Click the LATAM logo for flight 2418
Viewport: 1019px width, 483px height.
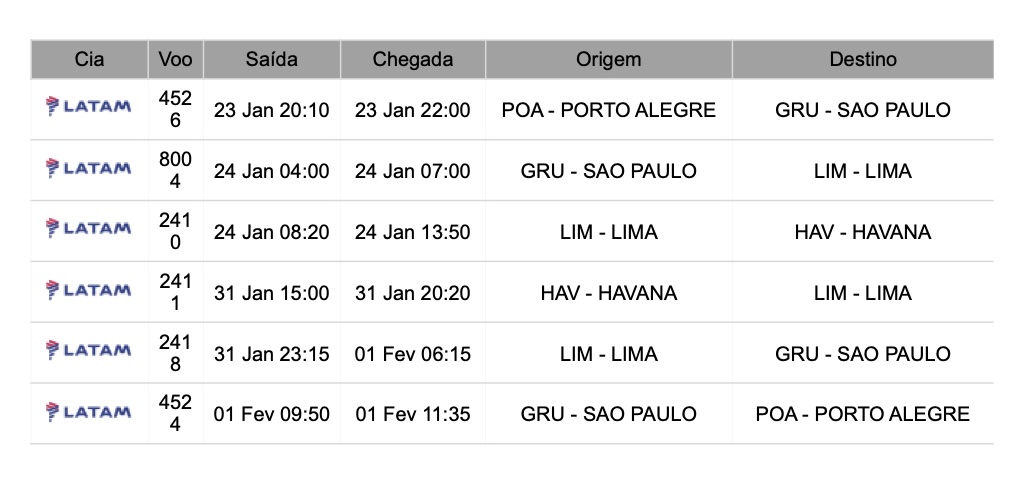click(89, 352)
